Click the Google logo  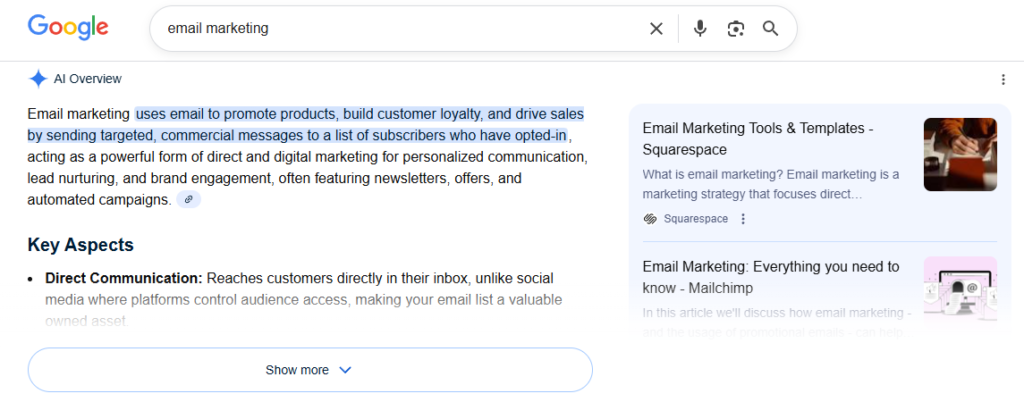[x=68, y=28]
